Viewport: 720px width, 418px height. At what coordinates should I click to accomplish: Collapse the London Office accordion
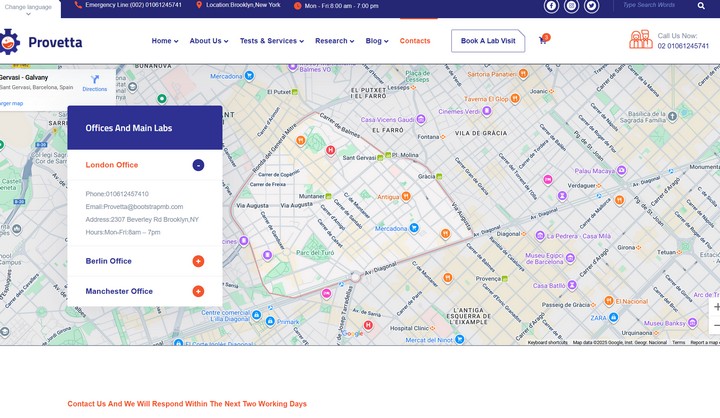[x=198, y=165]
